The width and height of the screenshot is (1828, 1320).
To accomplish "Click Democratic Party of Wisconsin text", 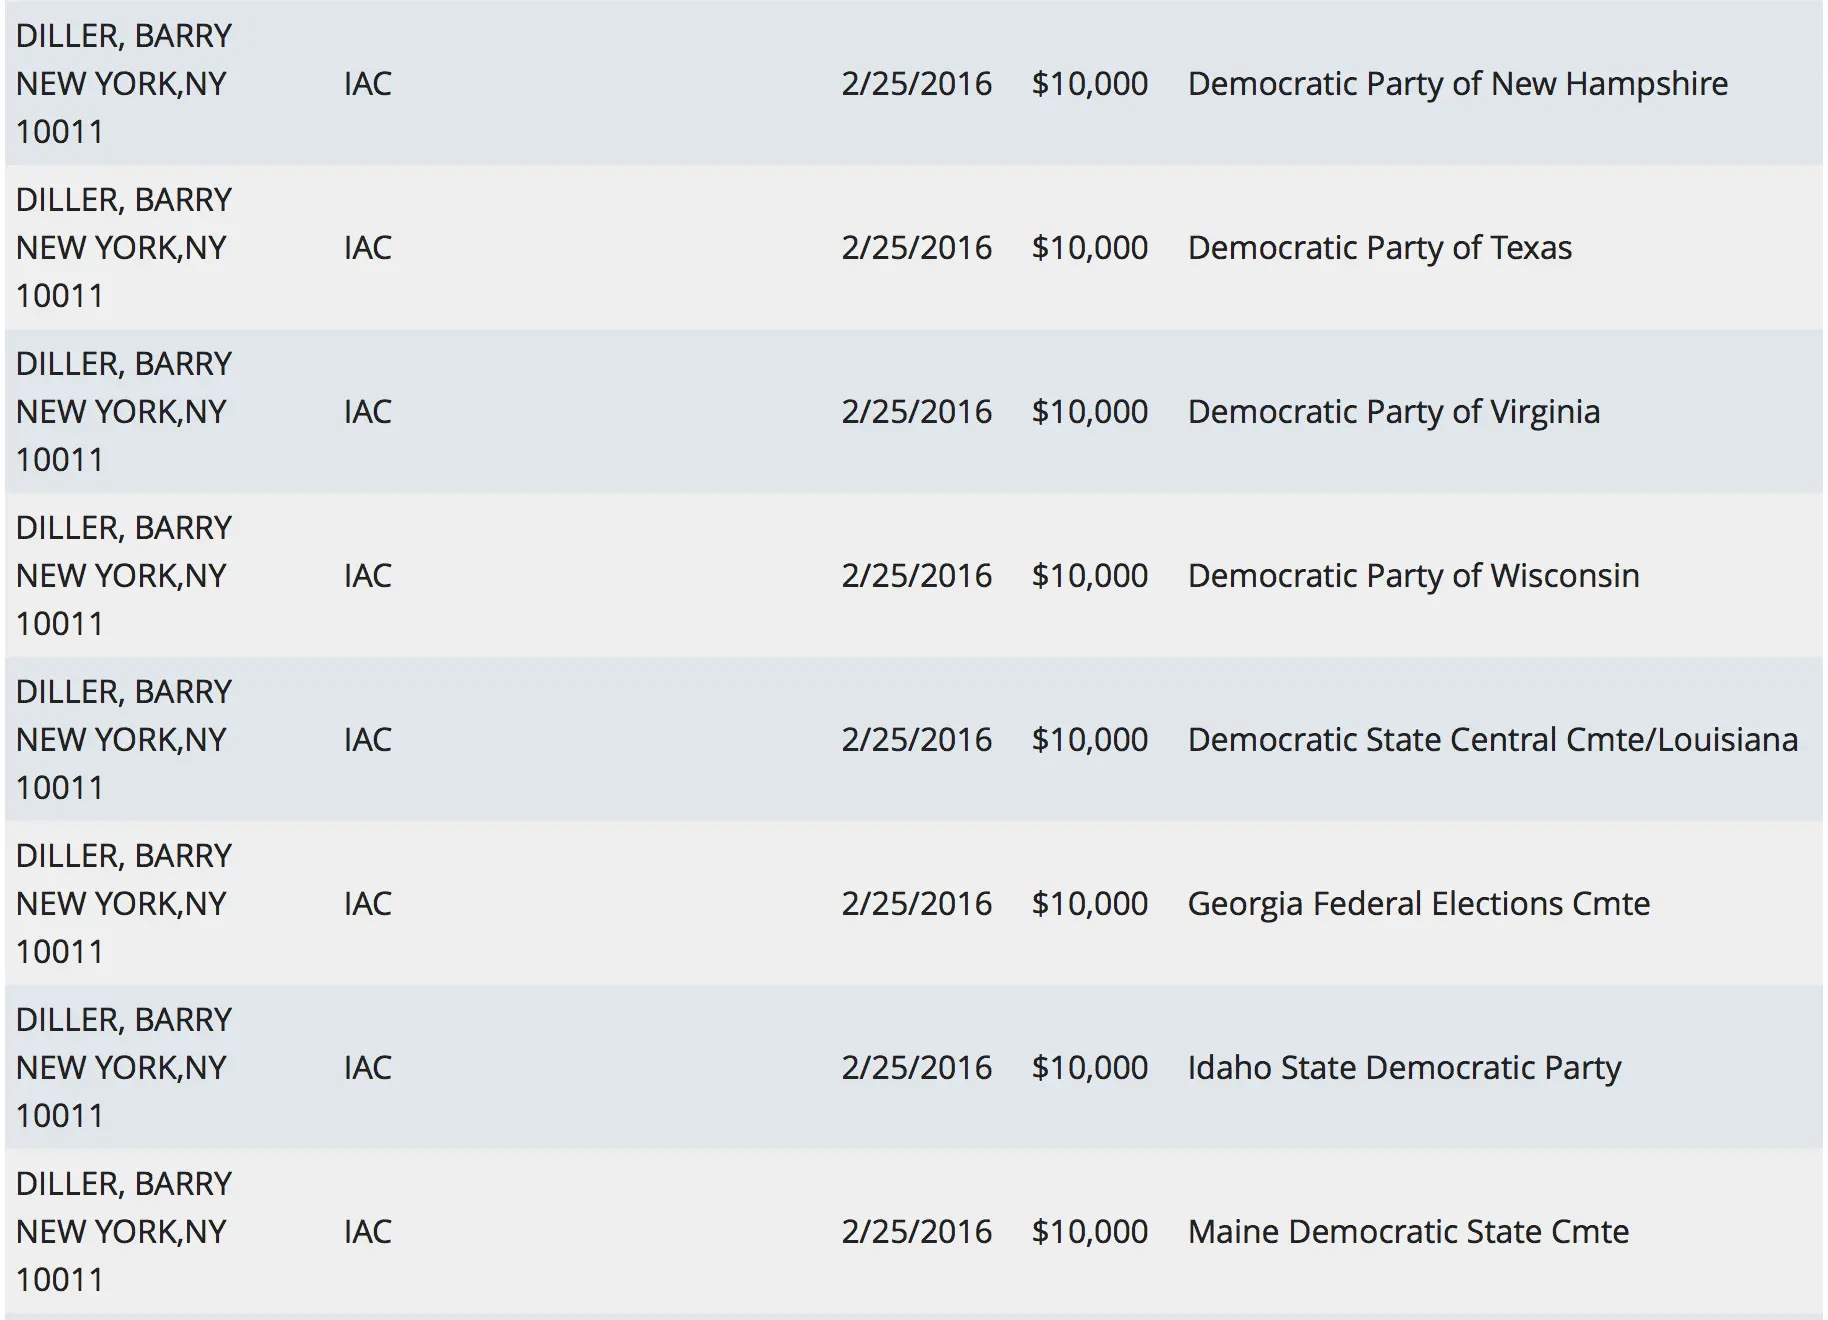I will pos(1413,576).
